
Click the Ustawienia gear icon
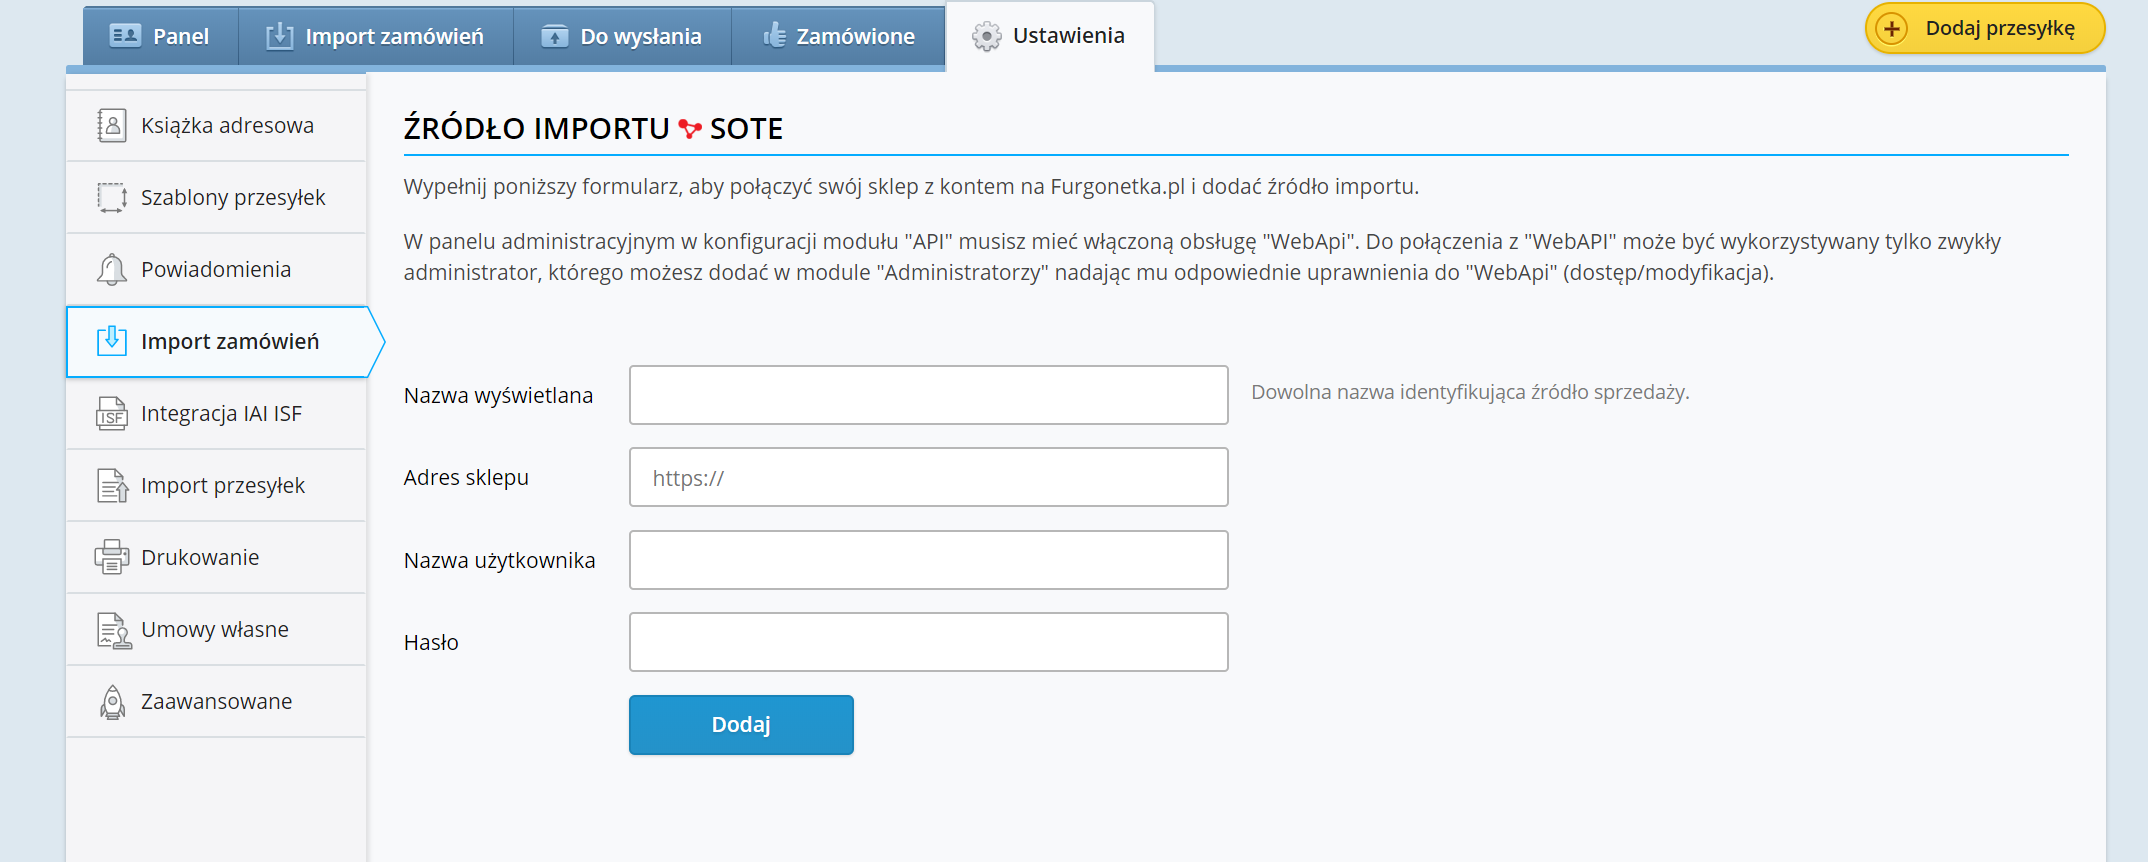(x=986, y=36)
